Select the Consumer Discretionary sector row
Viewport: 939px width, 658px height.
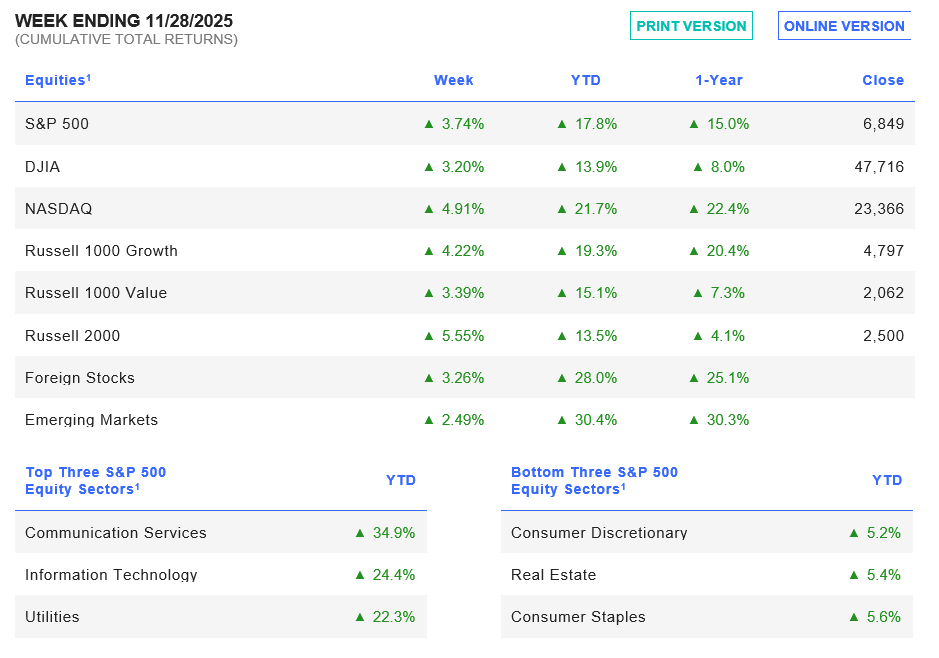point(707,532)
